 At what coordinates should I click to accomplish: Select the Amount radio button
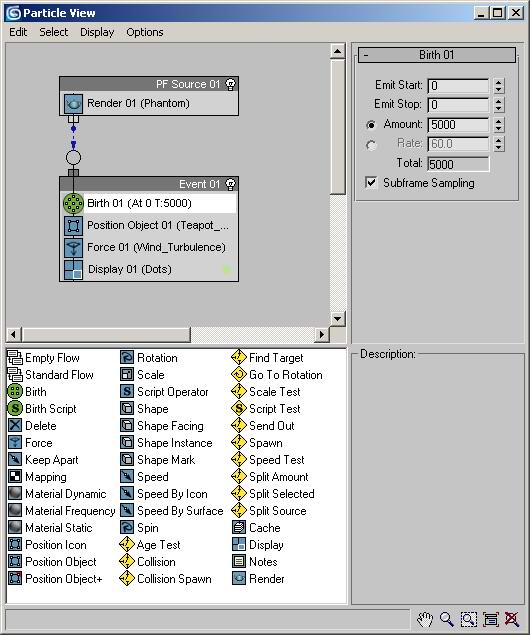(371, 125)
